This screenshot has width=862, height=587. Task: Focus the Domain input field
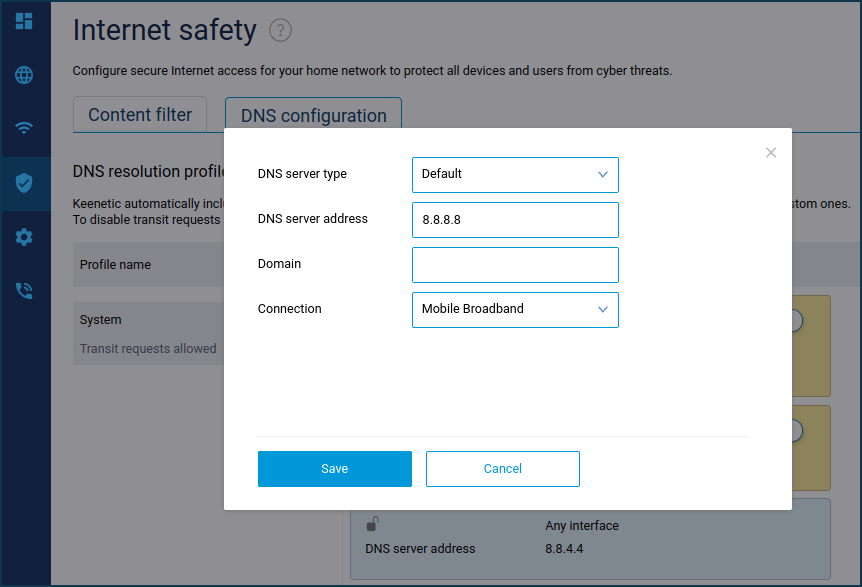click(x=515, y=265)
